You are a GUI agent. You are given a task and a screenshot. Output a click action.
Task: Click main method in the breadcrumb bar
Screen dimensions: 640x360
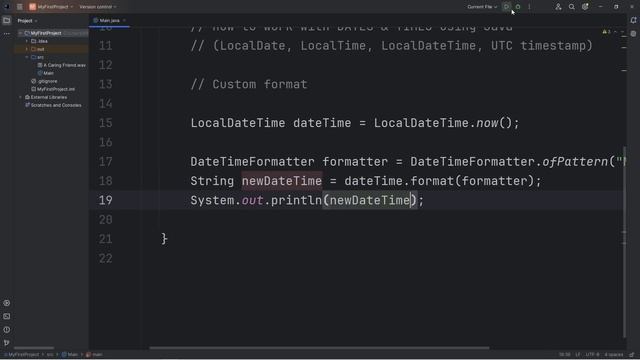(x=94, y=355)
